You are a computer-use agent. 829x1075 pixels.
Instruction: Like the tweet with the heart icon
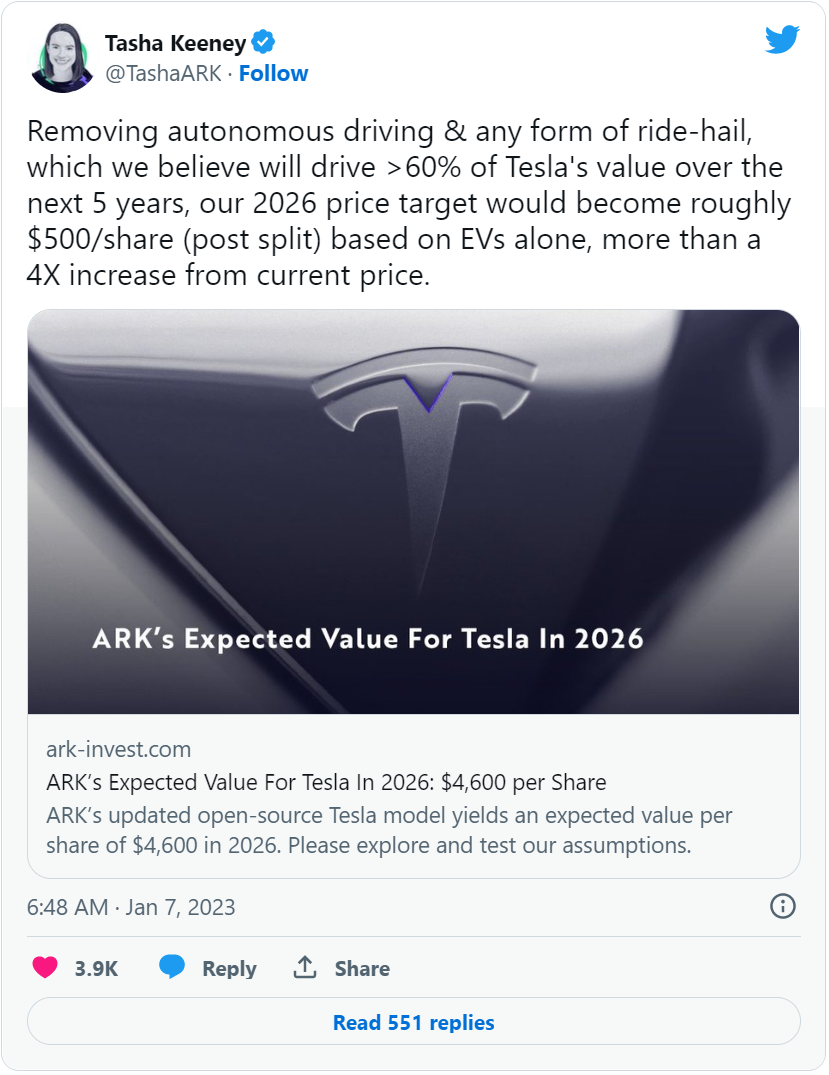(x=45, y=968)
